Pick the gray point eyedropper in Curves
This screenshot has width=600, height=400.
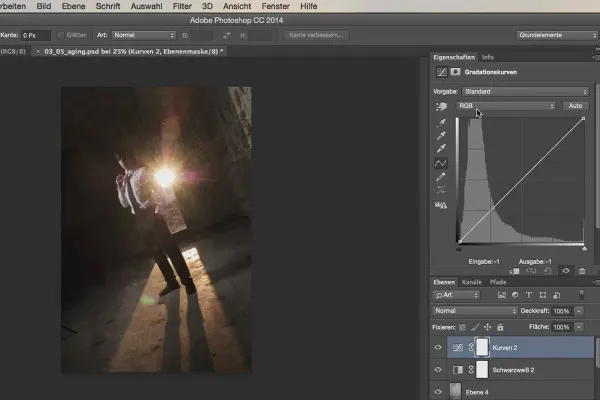(441, 136)
